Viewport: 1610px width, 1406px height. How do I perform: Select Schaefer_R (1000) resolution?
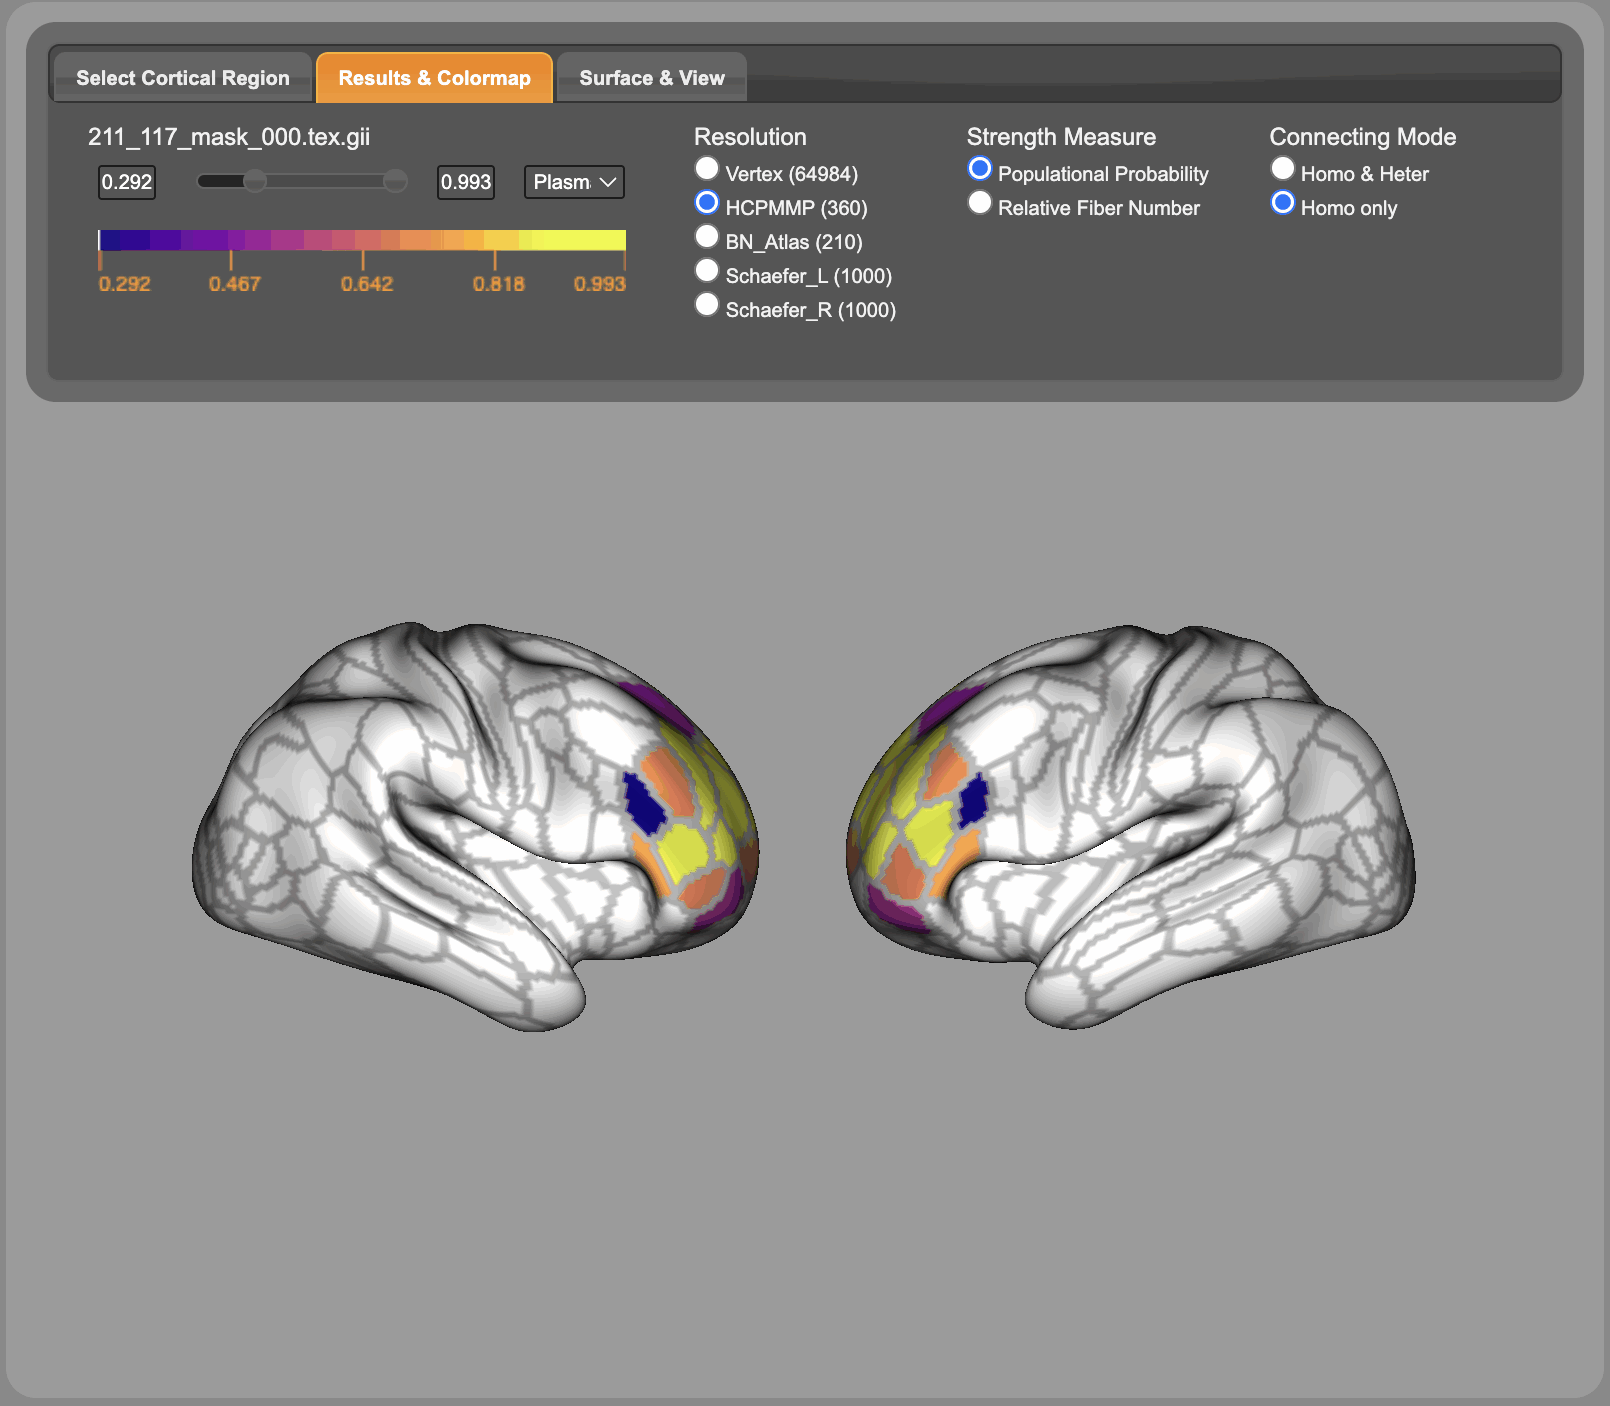[x=707, y=305]
